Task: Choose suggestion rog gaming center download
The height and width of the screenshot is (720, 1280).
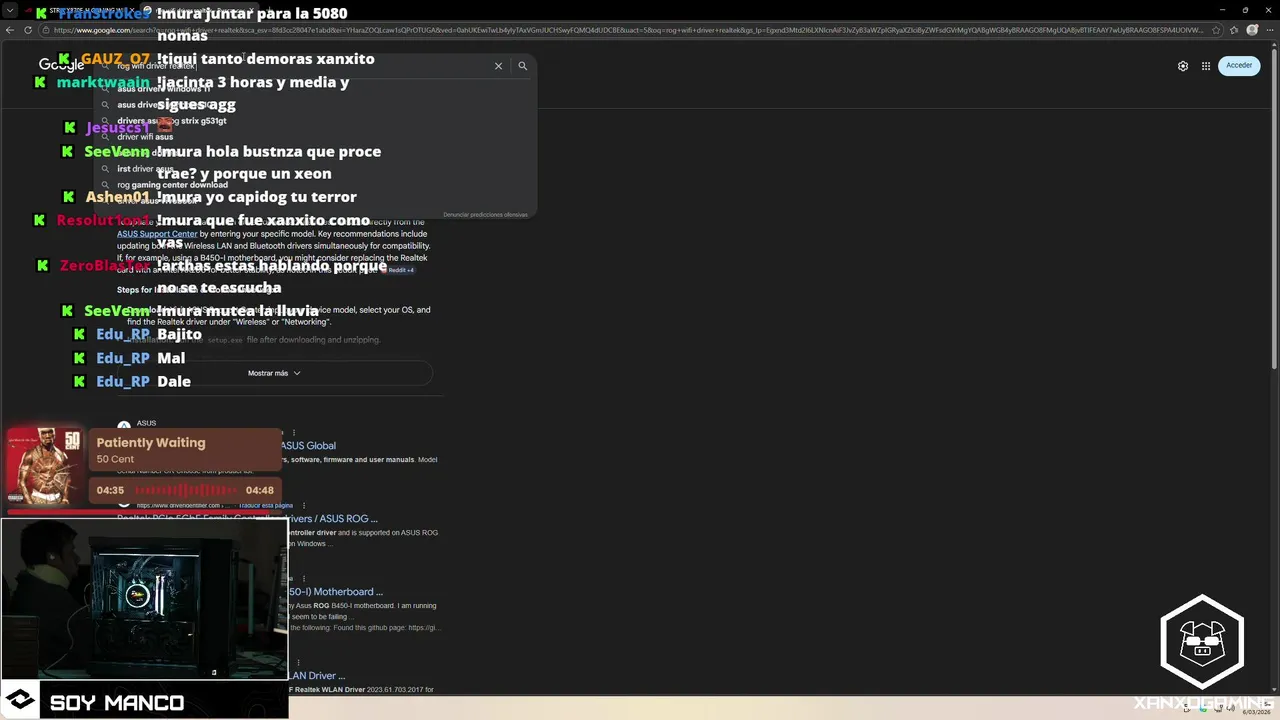Action: click(315, 185)
